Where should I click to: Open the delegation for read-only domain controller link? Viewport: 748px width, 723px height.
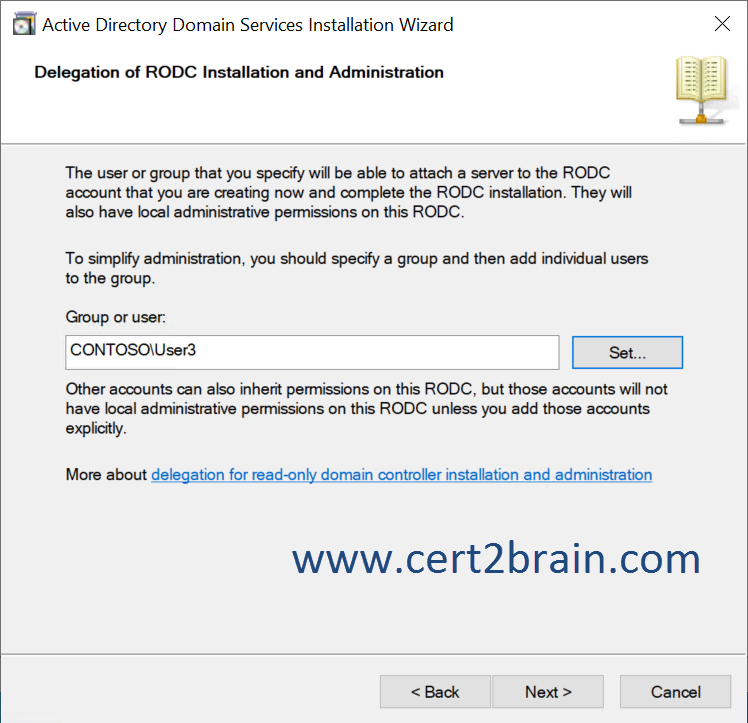[401, 475]
